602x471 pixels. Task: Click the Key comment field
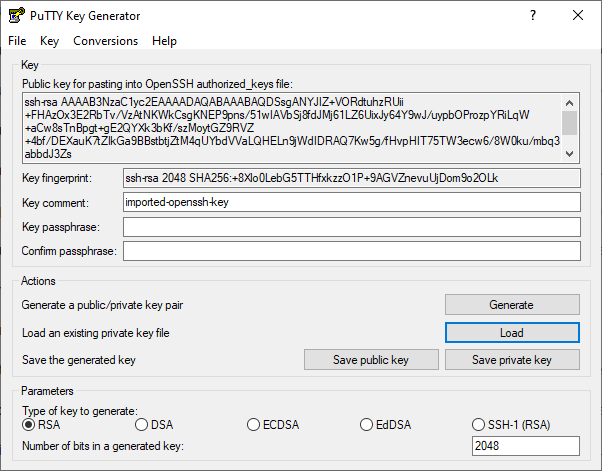pyautogui.click(x=352, y=202)
